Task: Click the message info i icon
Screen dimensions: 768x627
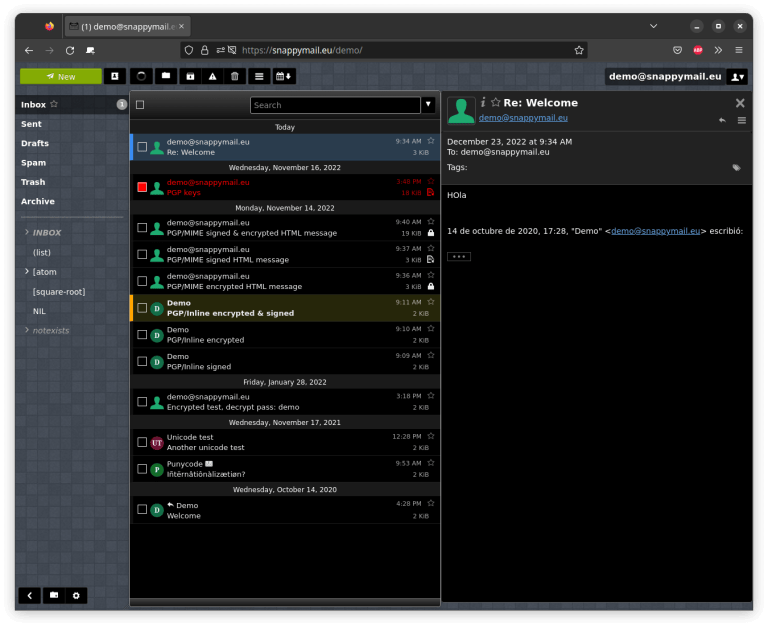Action: 483,102
